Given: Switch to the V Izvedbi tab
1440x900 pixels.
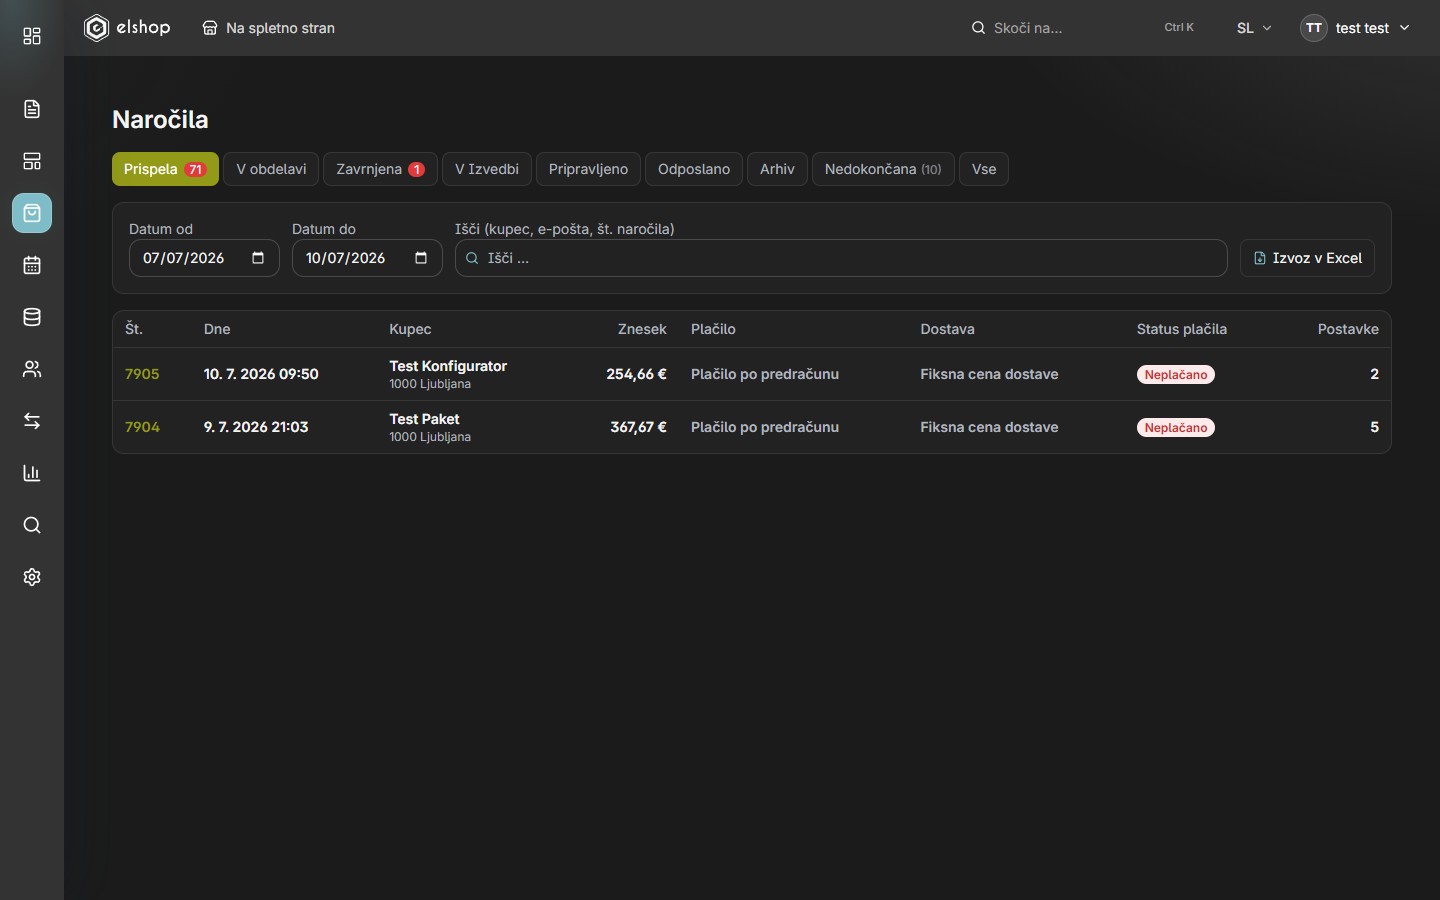Looking at the screenshot, I should point(487,169).
